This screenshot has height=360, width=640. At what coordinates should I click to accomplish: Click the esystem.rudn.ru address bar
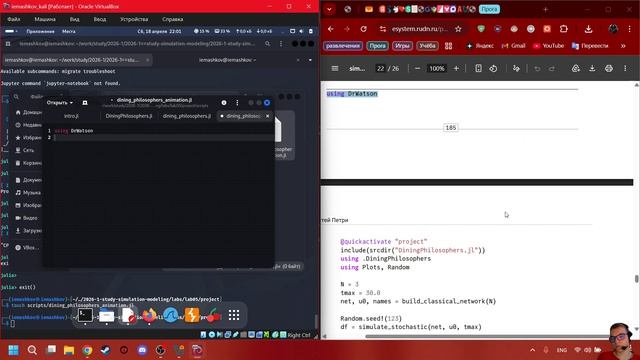click(x=420, y=29)
